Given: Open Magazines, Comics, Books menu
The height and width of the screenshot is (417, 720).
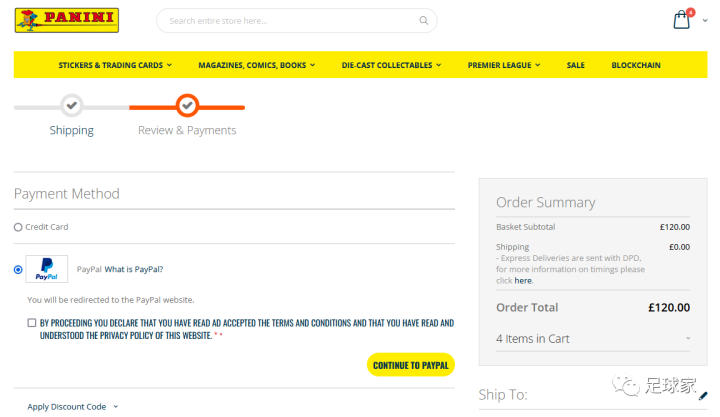Looking at the screenshot, I should (256, 65).
